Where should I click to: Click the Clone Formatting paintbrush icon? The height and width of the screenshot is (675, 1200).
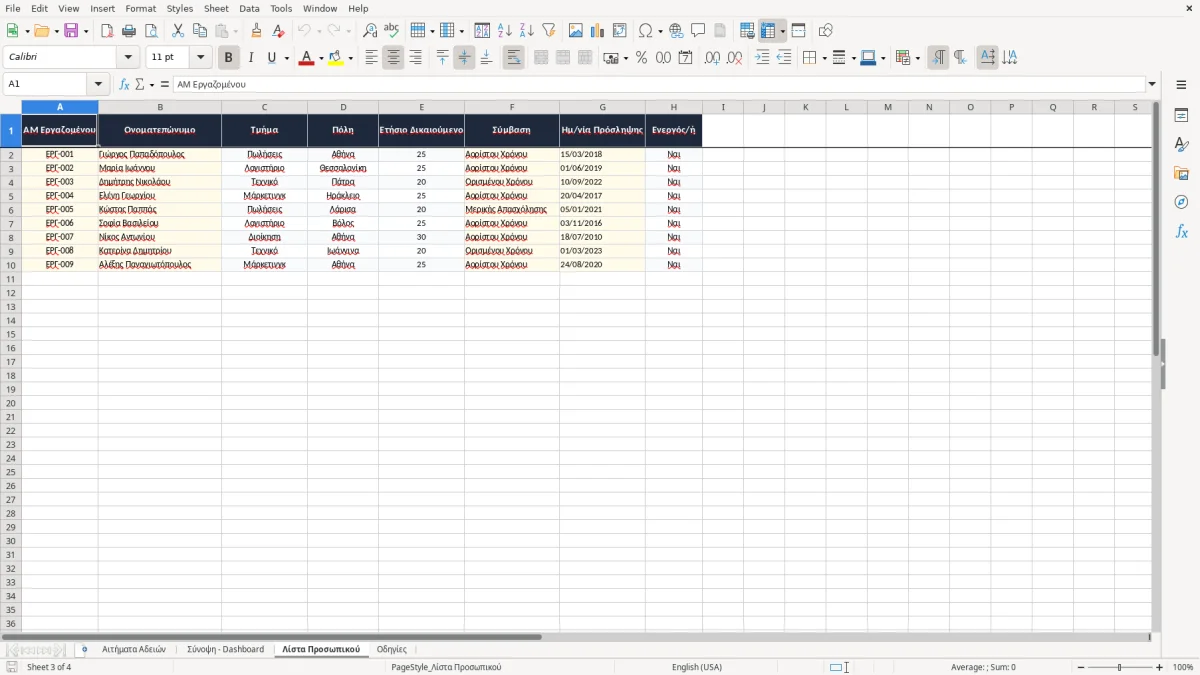tap(257, 31)
